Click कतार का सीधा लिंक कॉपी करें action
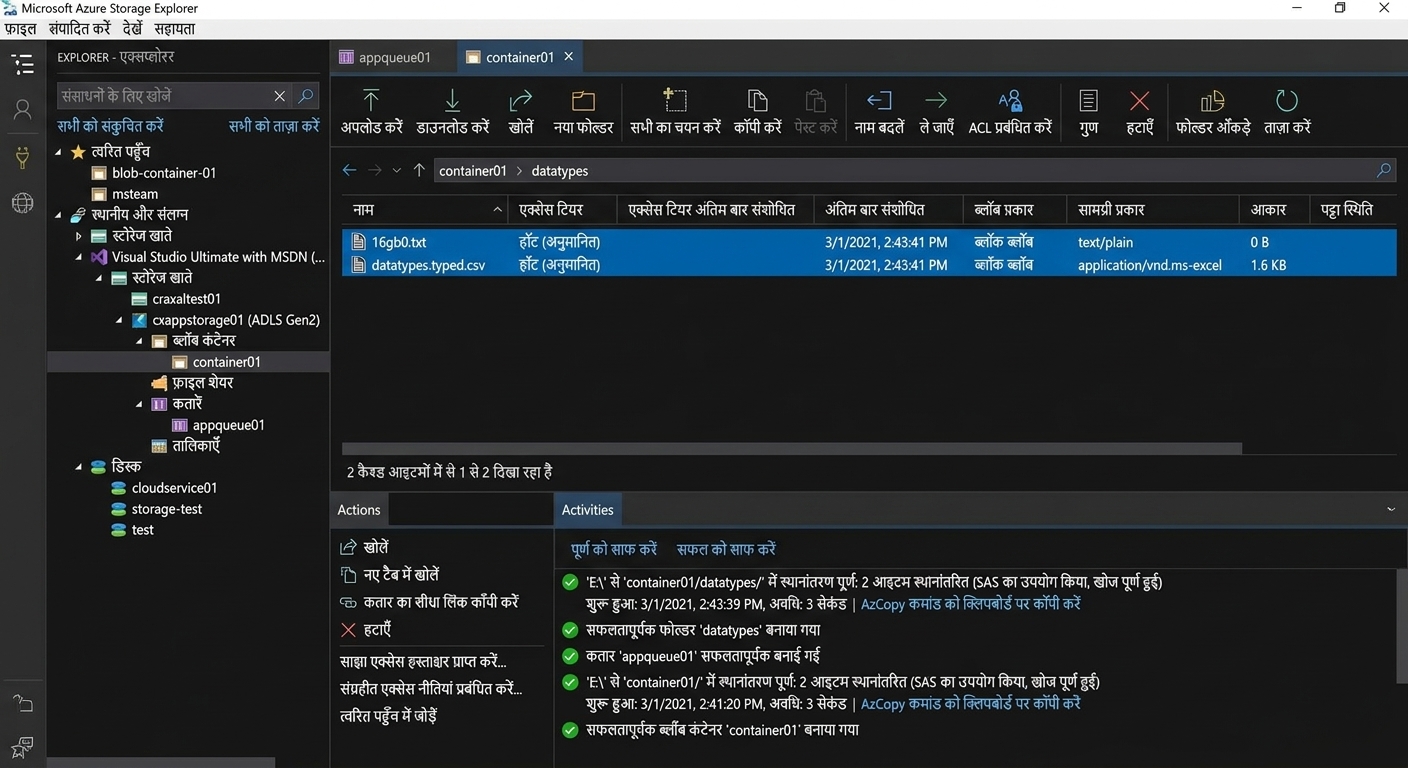The image size is (1408, 768). 441,602
